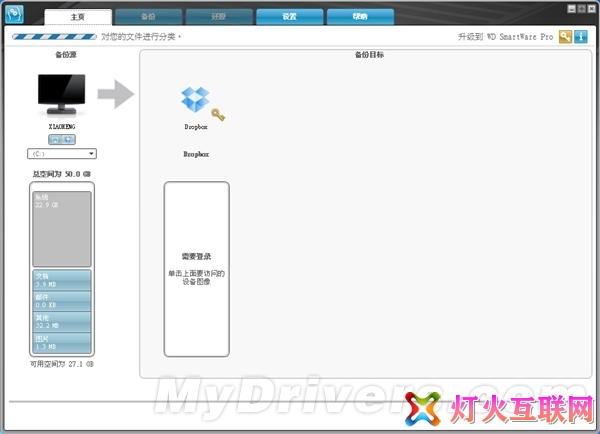The image size is (600, 434).
Task: Click the yellow key upgrade icon
Action: pyautogui.click(x=565, y=36)
